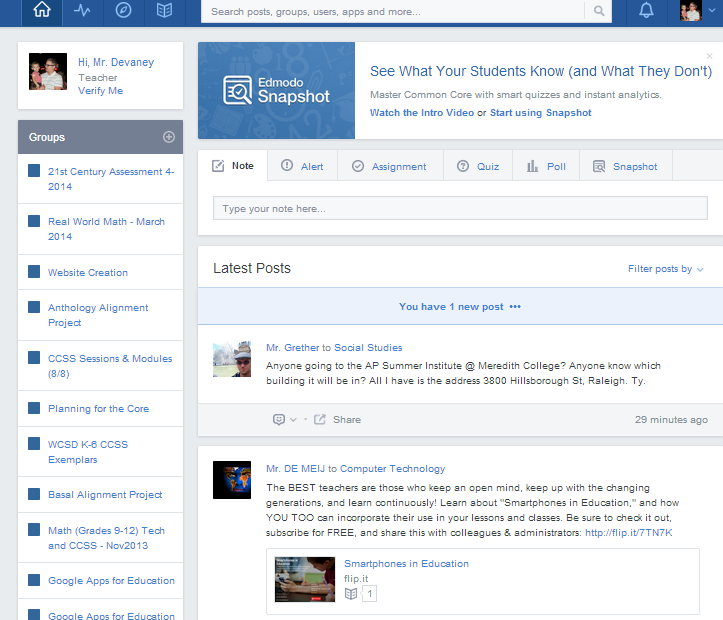This screenshot has height=620, width=723.
Task: Open the Anthology Alignment Project group
Action: point(98,315)
